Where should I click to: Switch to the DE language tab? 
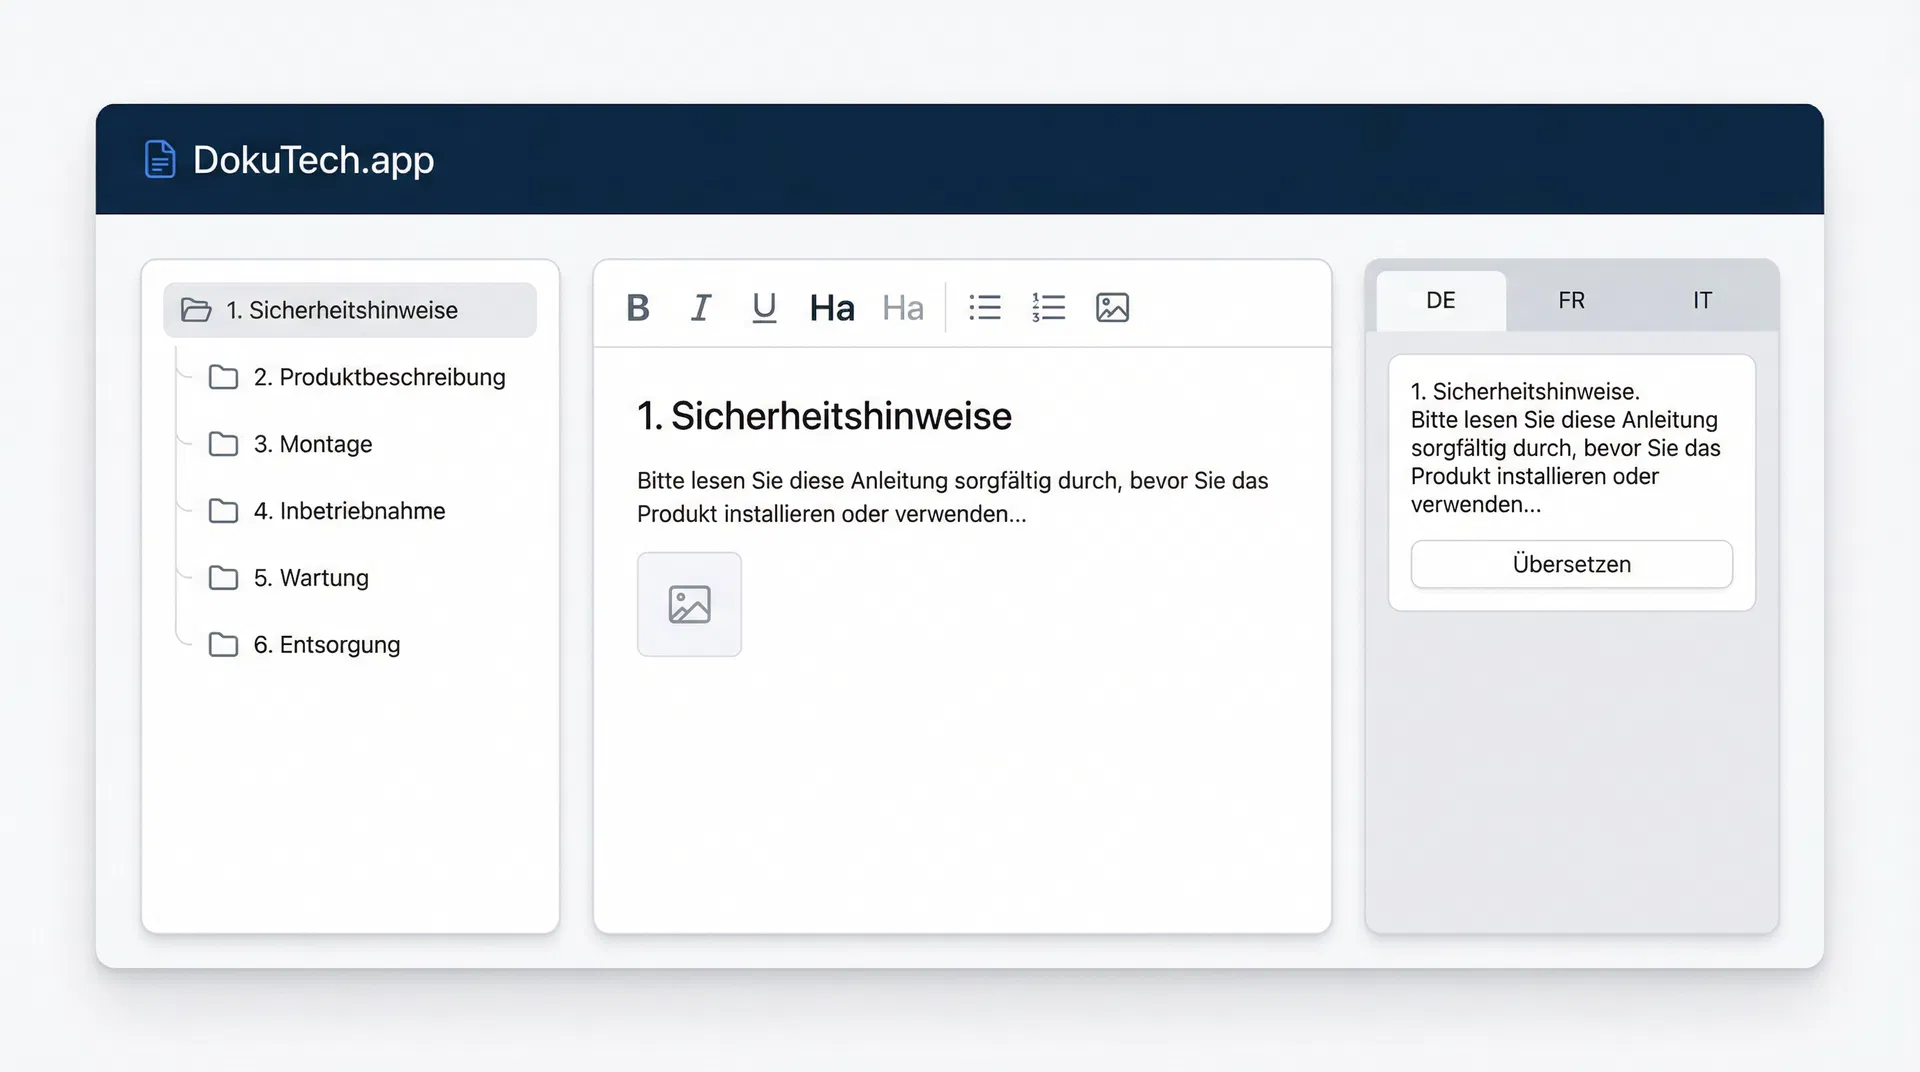tap(1440, 301)
